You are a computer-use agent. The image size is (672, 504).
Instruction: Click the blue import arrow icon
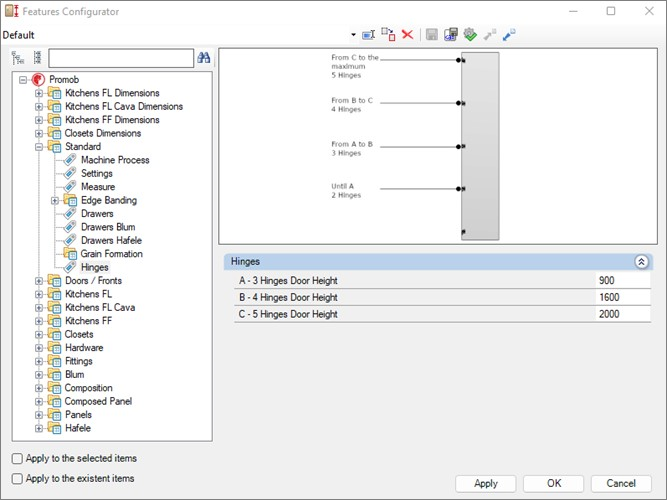(x=509, y=34)
